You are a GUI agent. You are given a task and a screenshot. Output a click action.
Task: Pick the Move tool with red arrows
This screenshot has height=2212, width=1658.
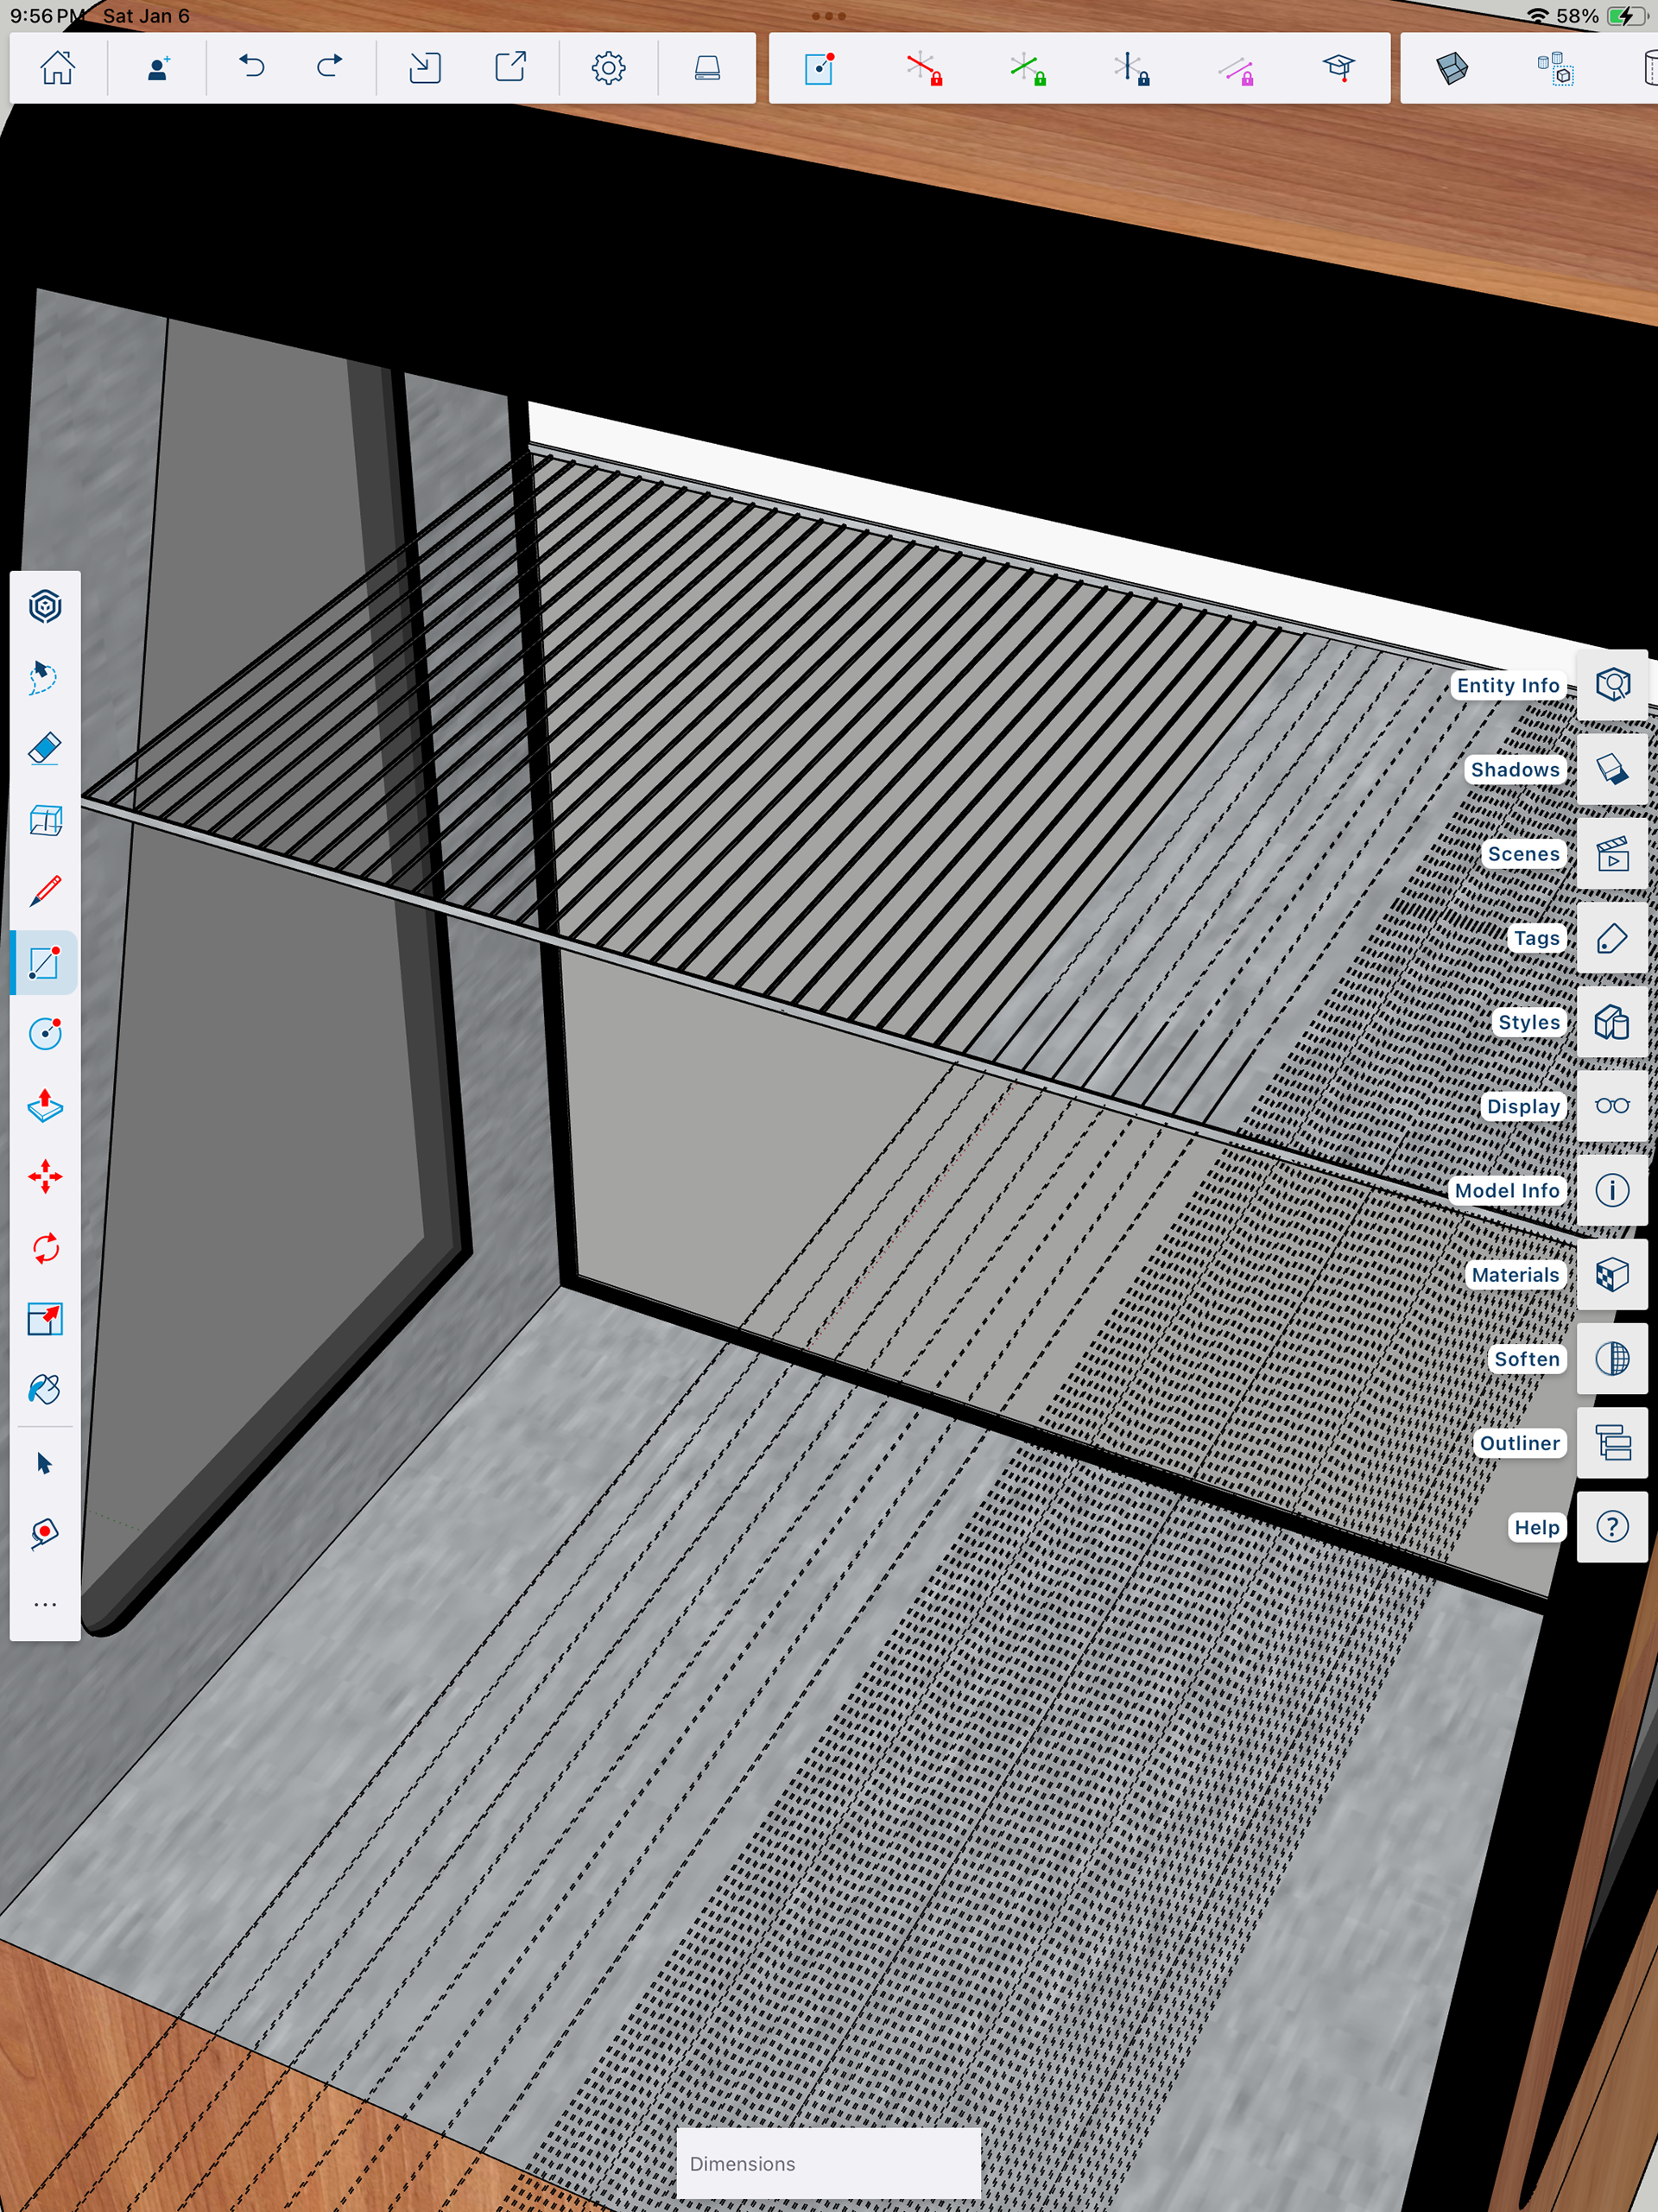click(45, 1176)
